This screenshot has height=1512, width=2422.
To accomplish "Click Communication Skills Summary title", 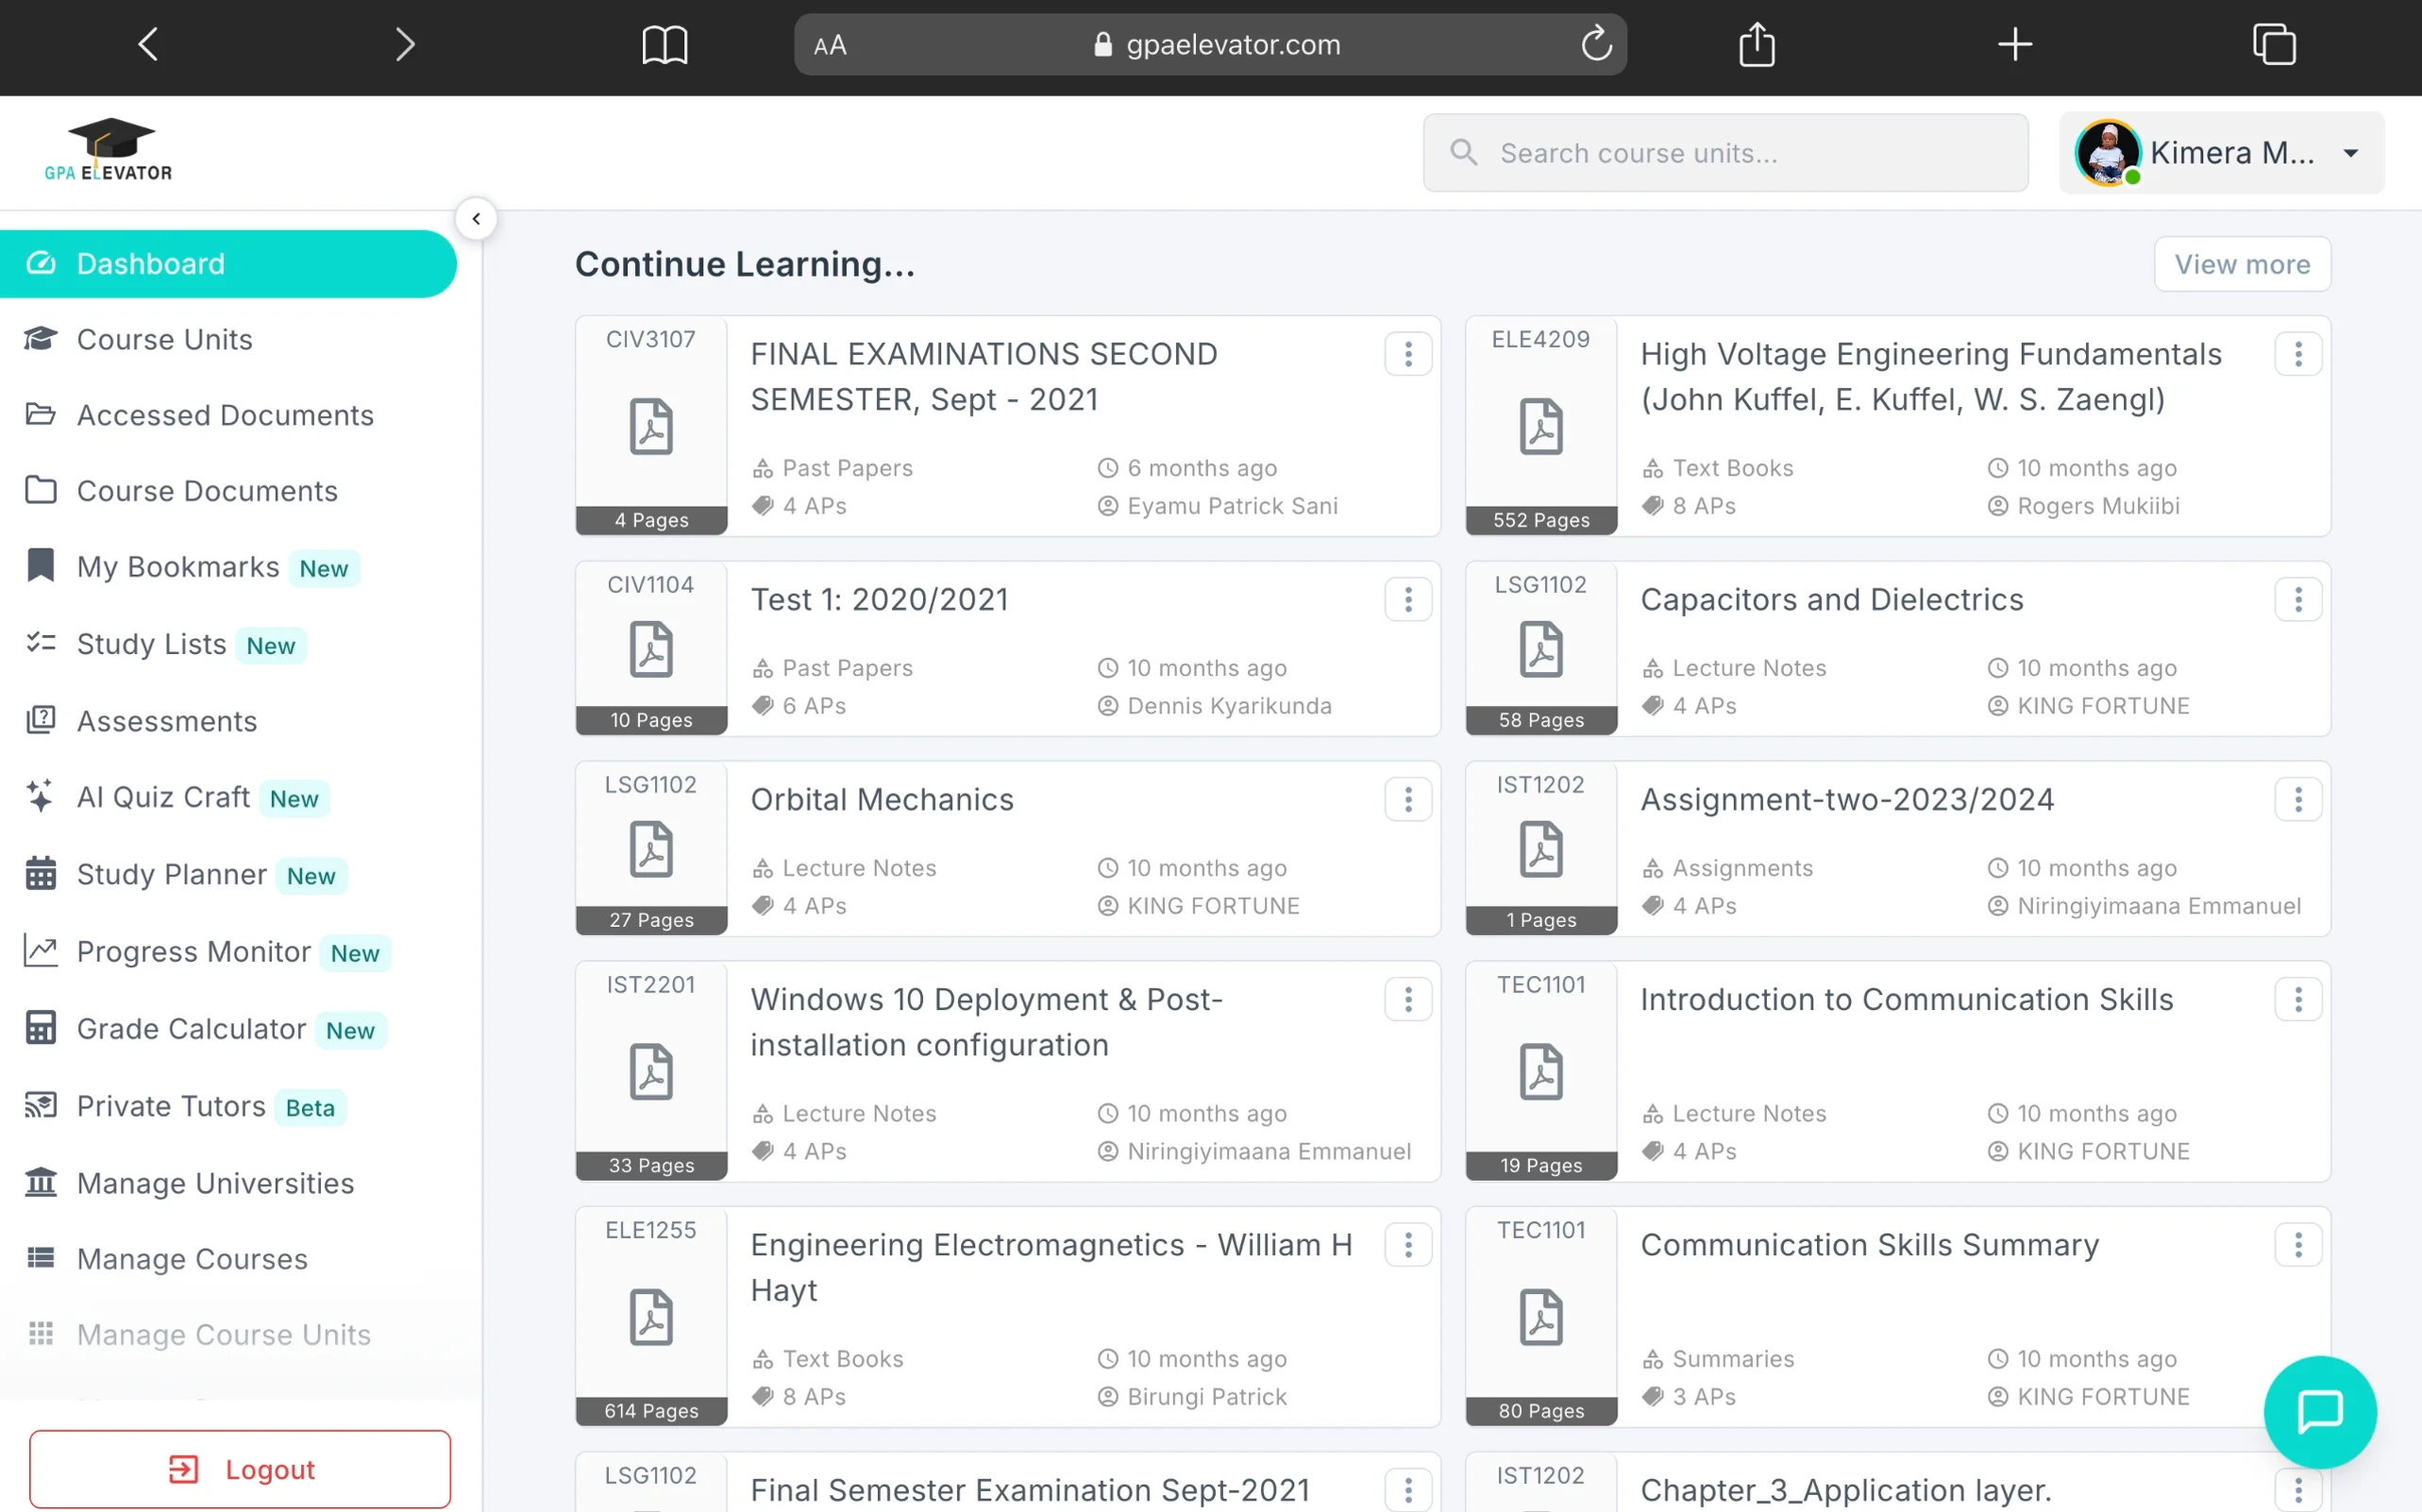I will pyautogui.click(x=1869, y=1244).
